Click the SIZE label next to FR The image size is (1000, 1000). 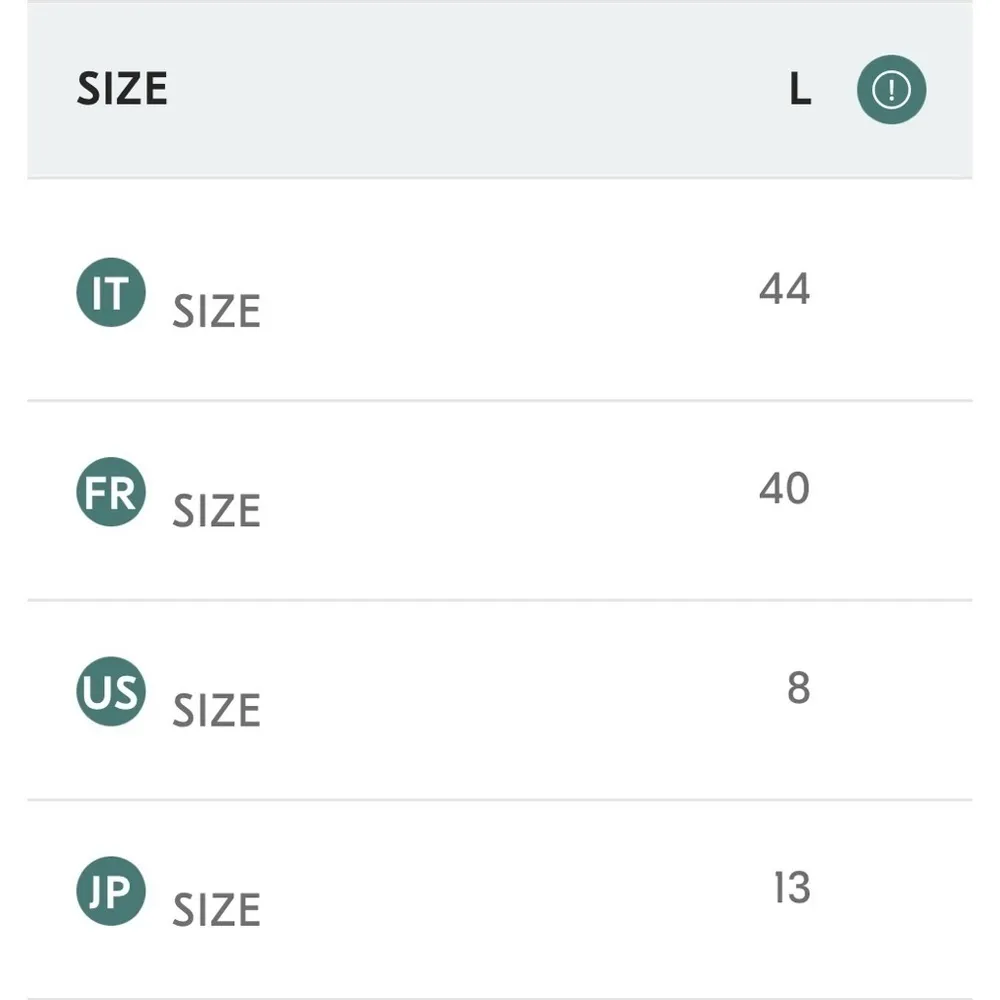tap(216, 511)
